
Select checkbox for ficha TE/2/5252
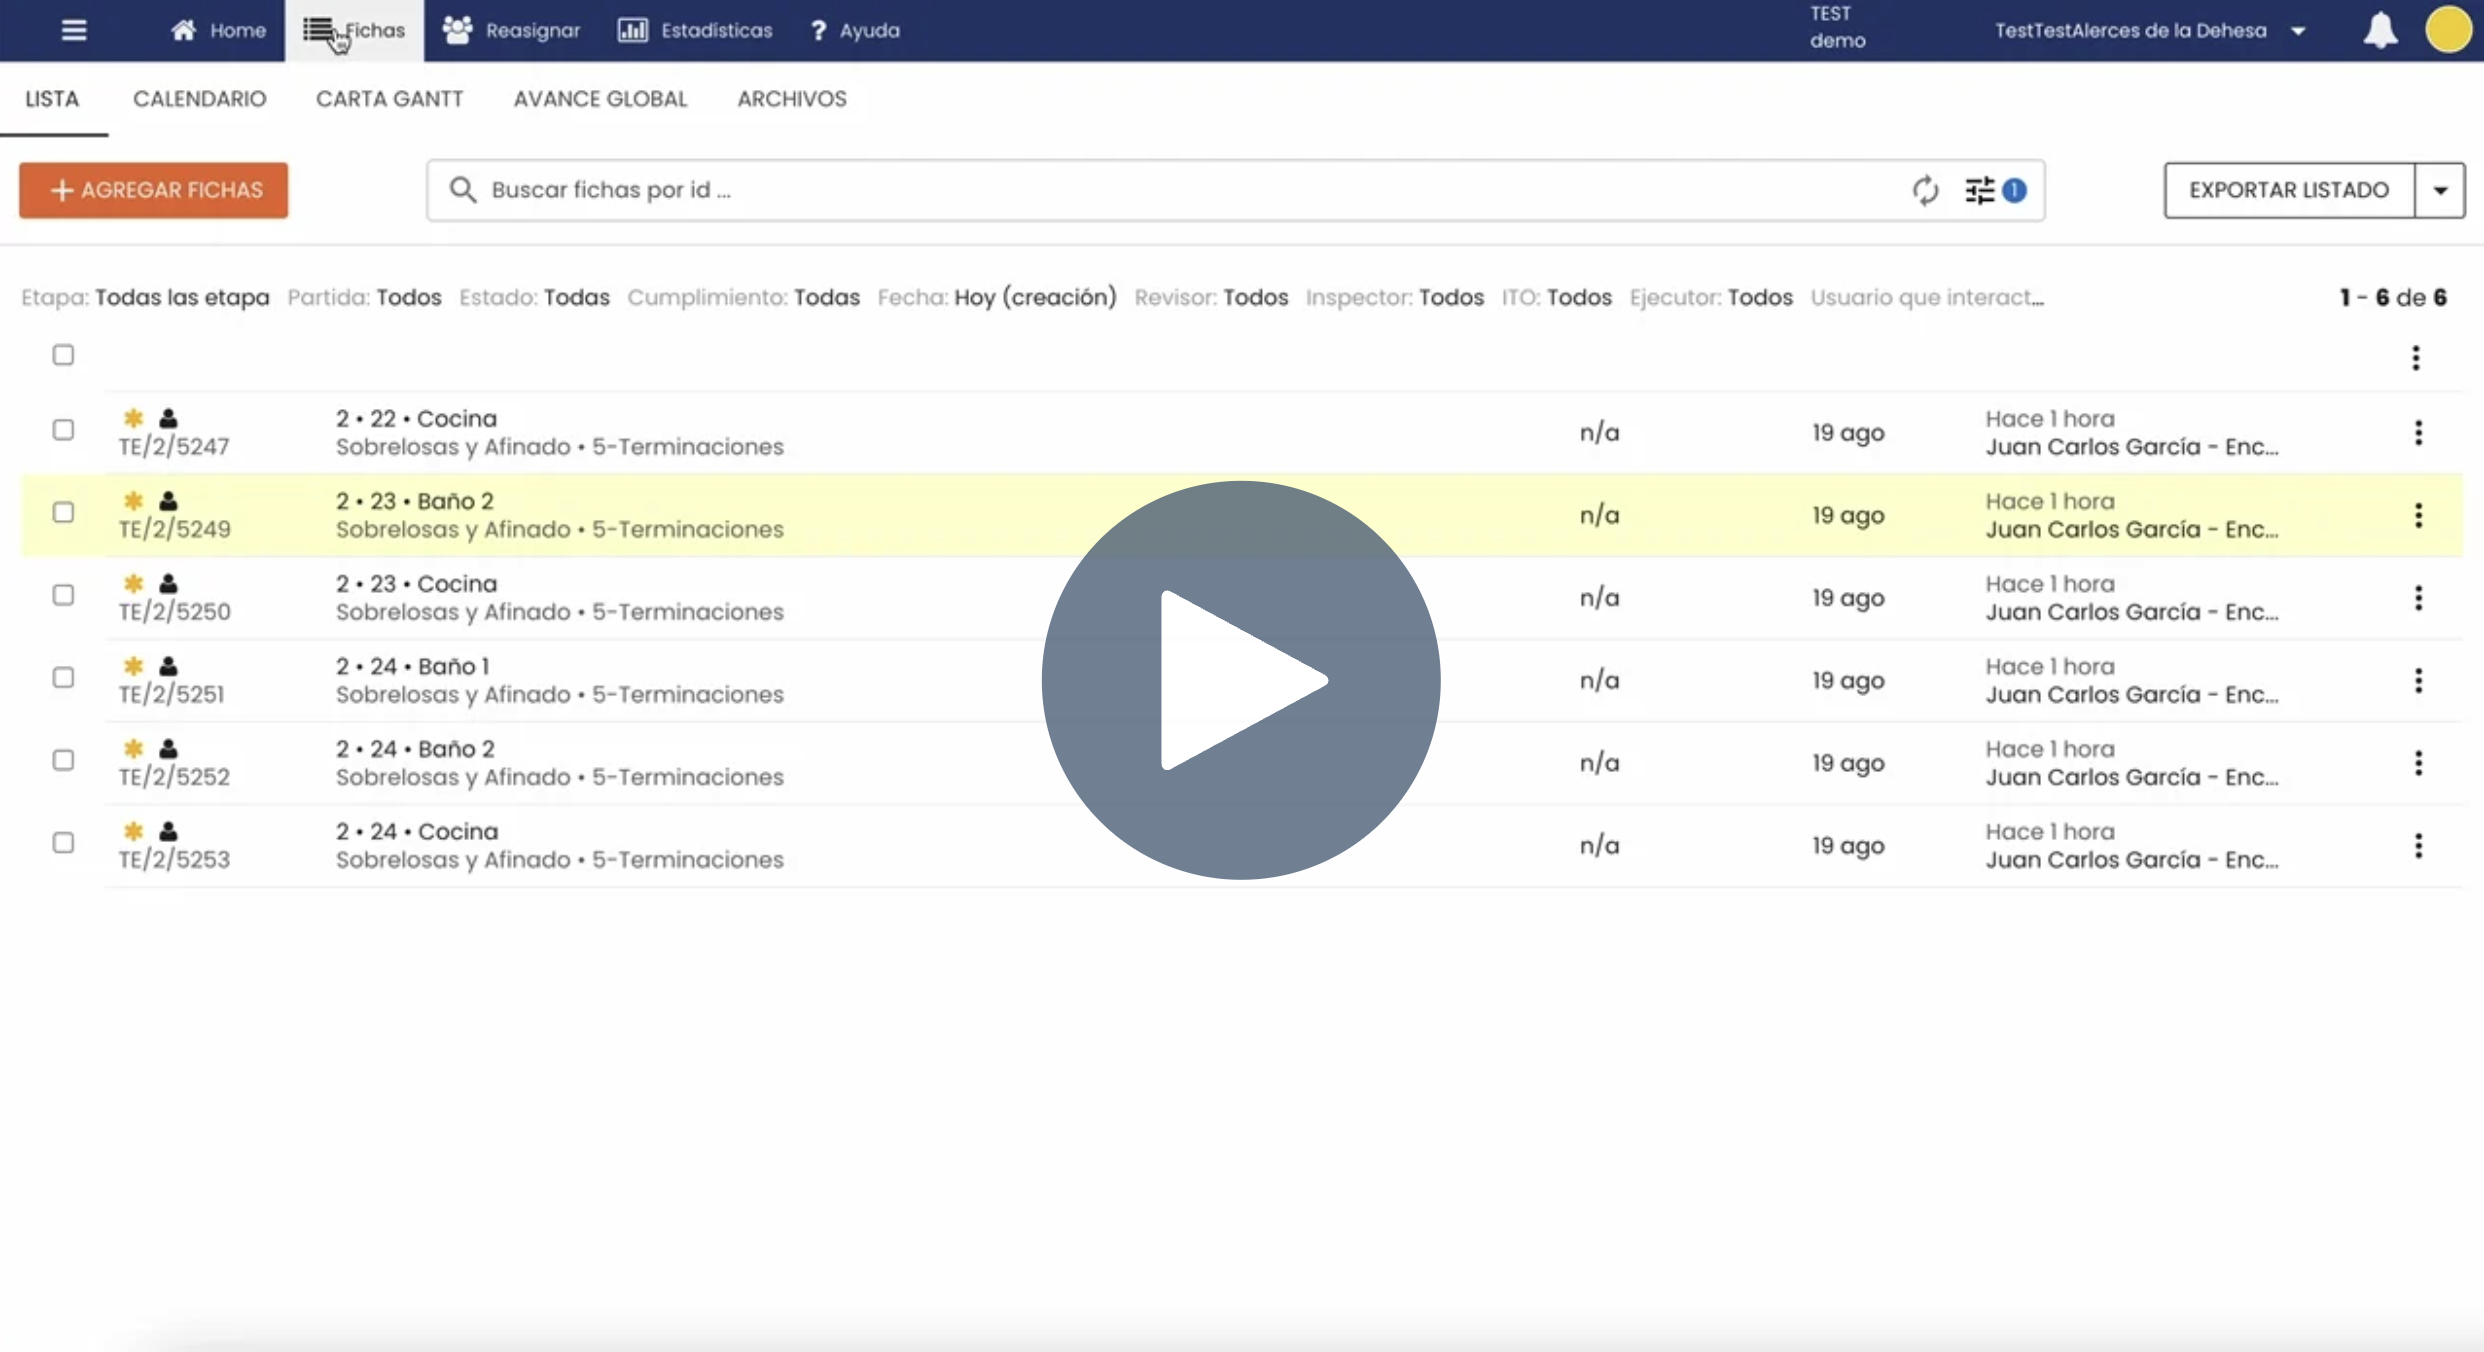tap(63, 760)
